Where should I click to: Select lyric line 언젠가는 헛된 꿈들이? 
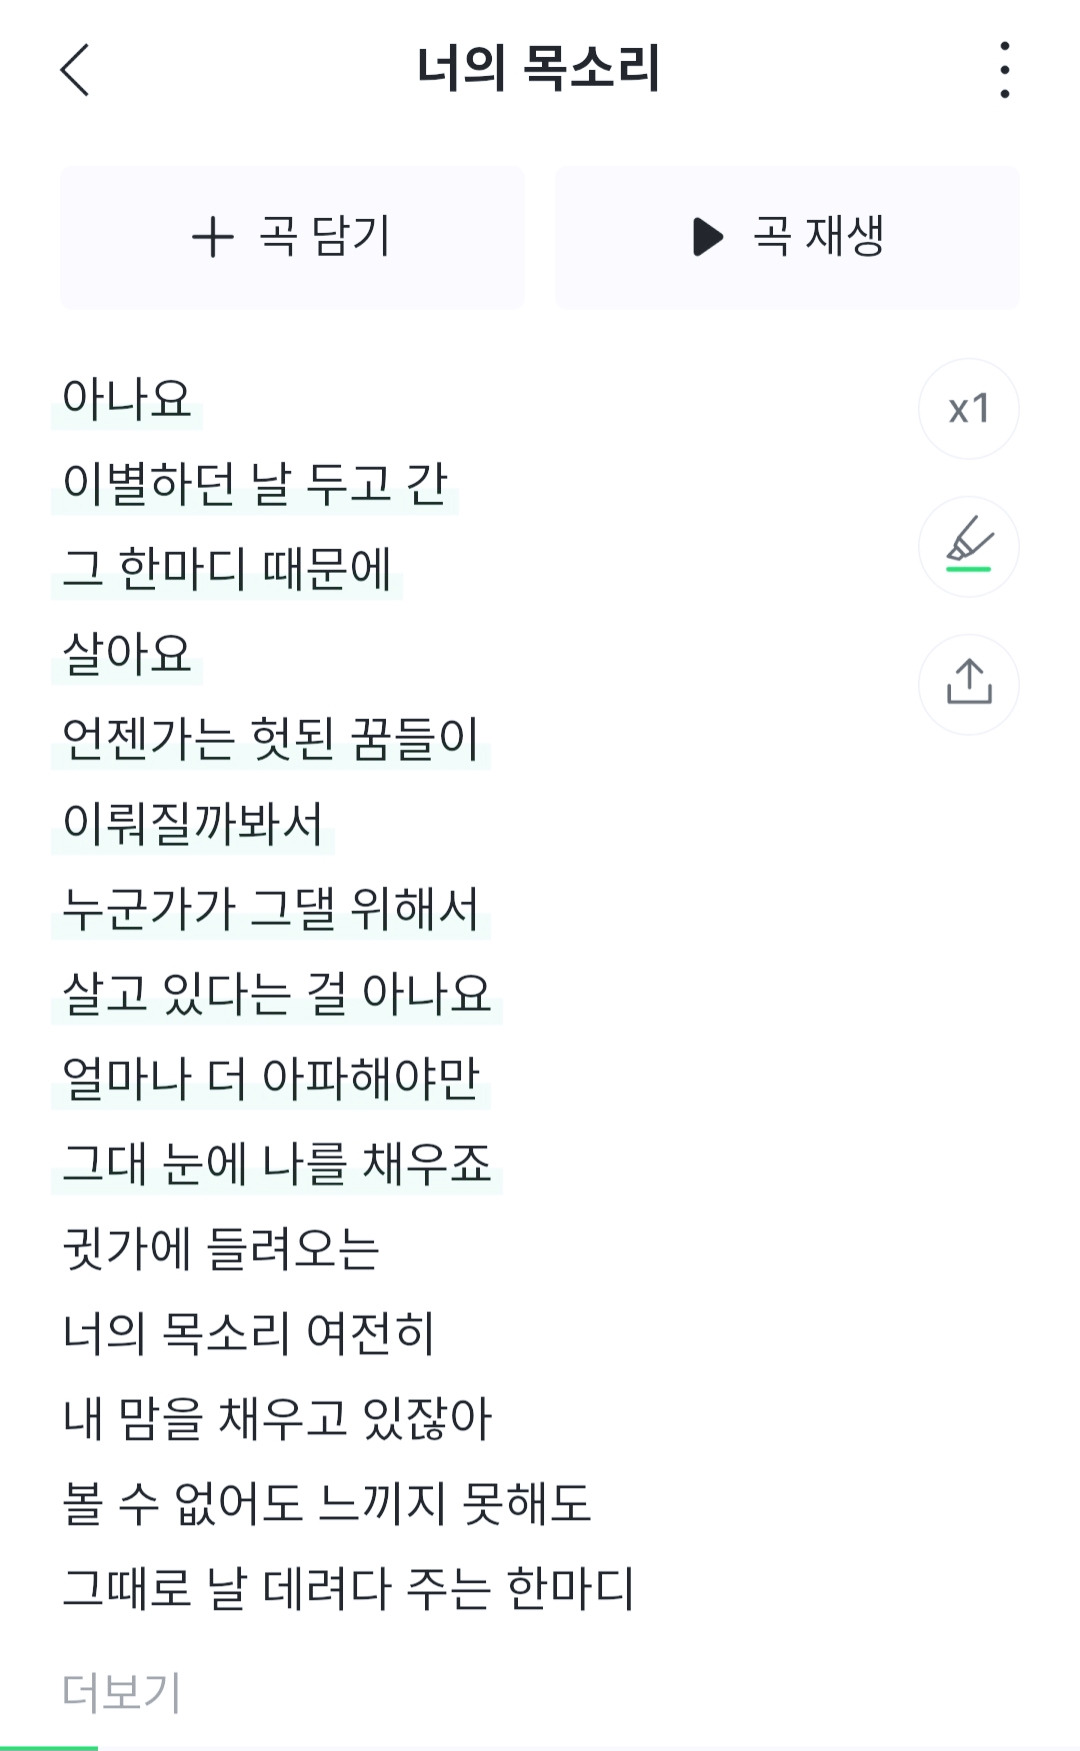tap(271, 738)
